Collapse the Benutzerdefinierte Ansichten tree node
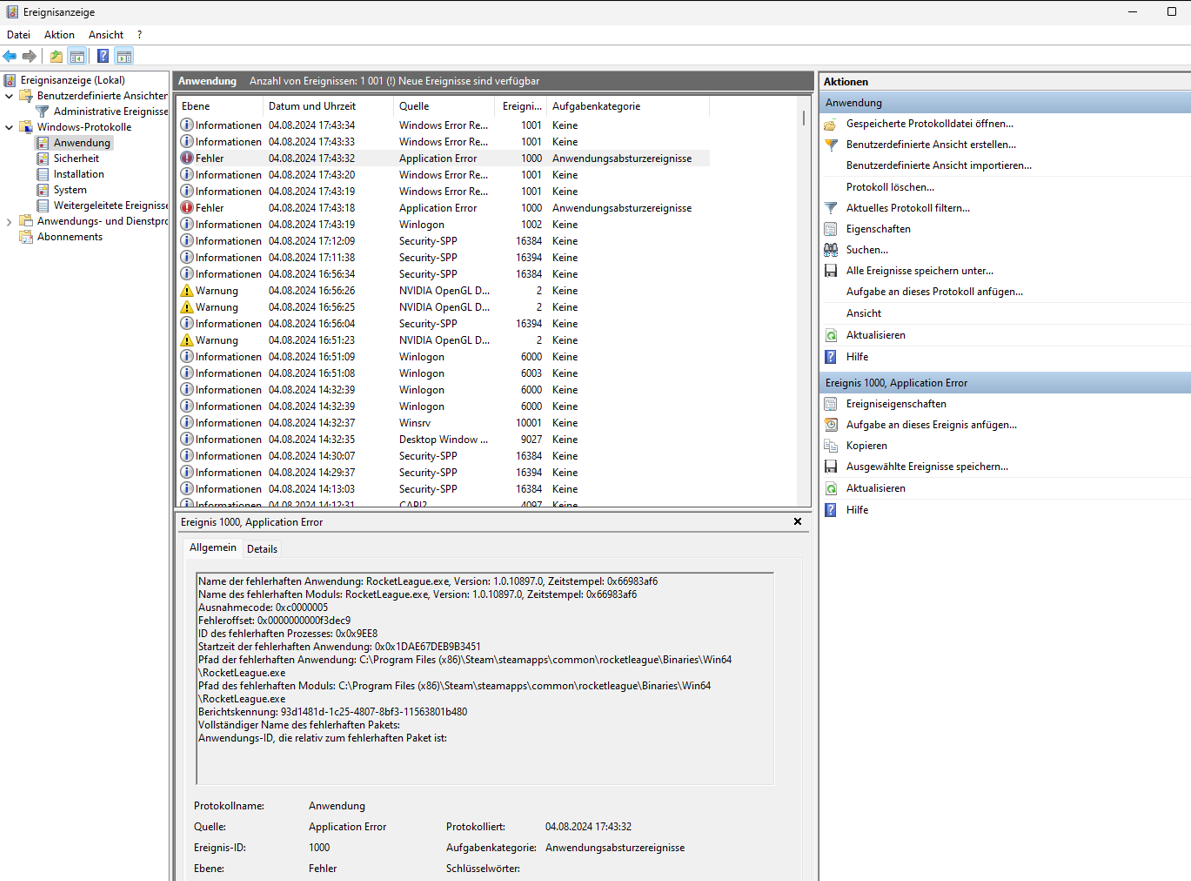 coord(9,96)
